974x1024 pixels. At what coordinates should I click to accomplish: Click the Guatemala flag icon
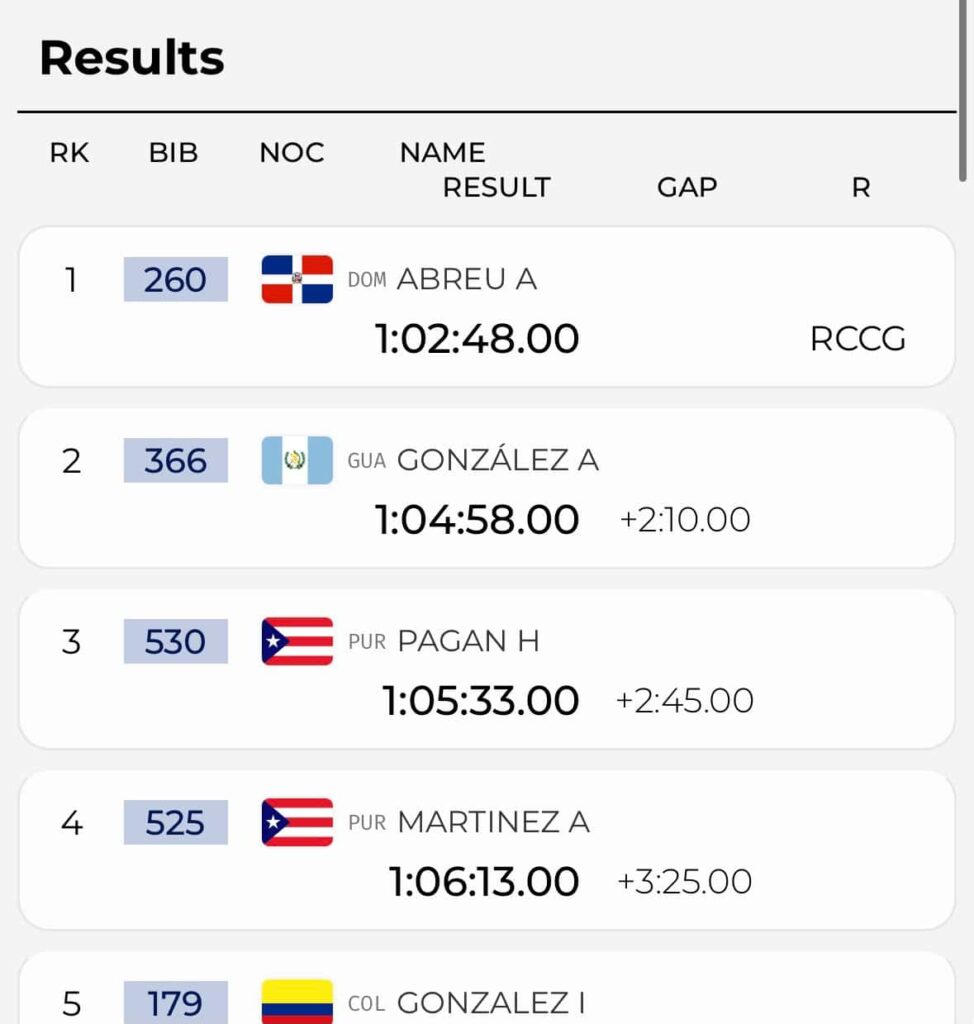297,460
